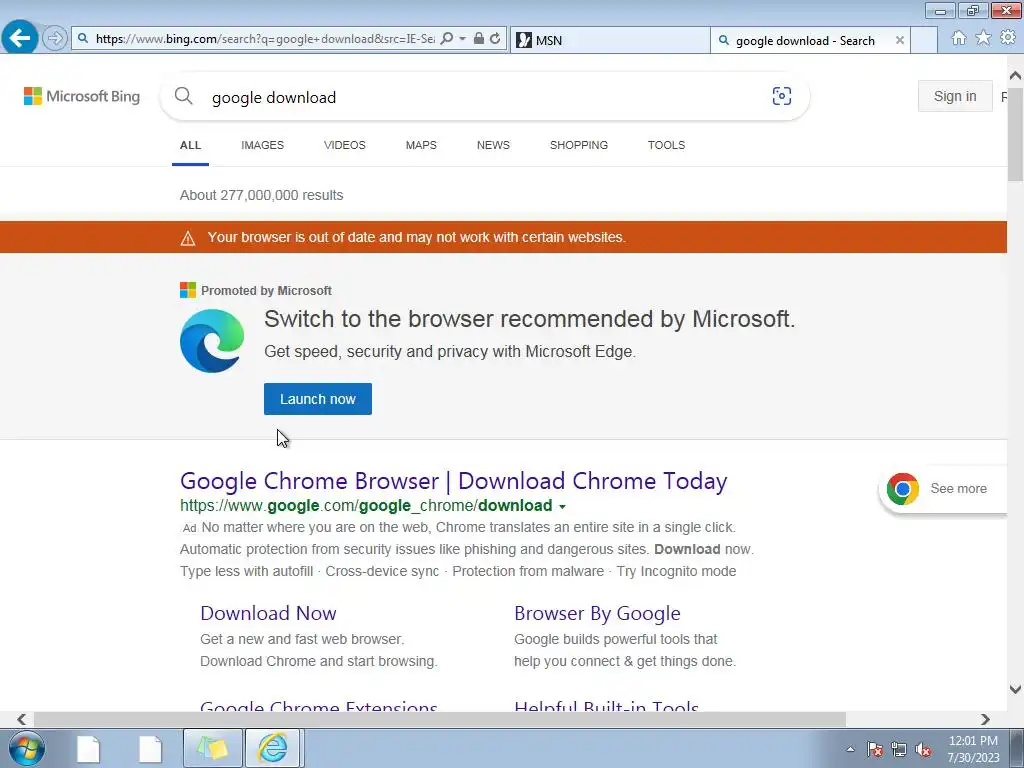Click the Microsoft Bing logo
This screenshot has height=768, width=1024.
82,96
